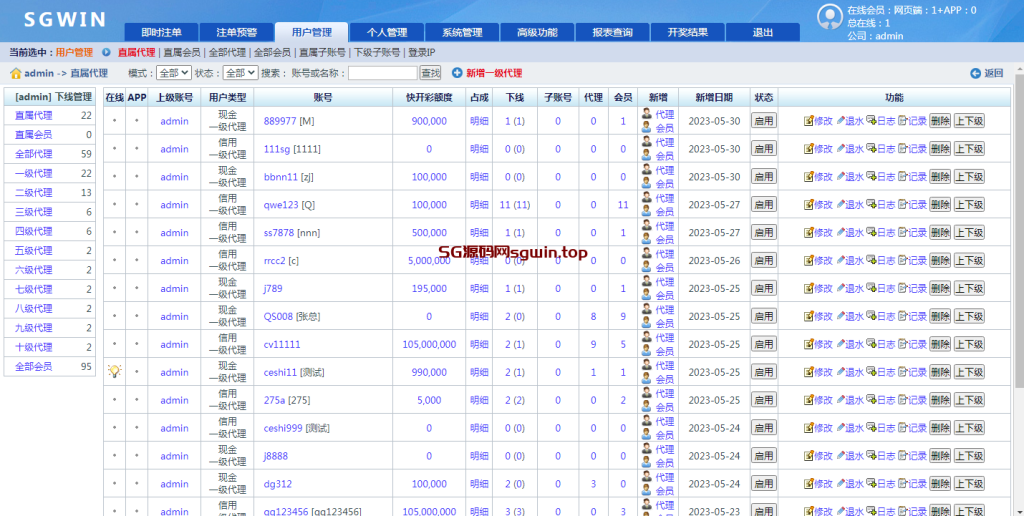The width and height of the screenshot is (1024, 516).
Task: Click the 日志 log icon in the cv11111 row
Action: point(871,344)
